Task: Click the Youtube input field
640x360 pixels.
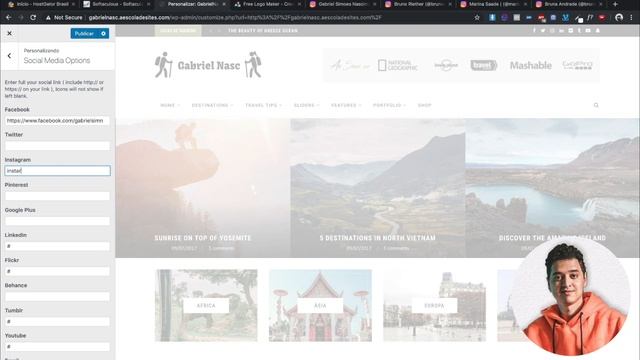Action: [57, 347]
